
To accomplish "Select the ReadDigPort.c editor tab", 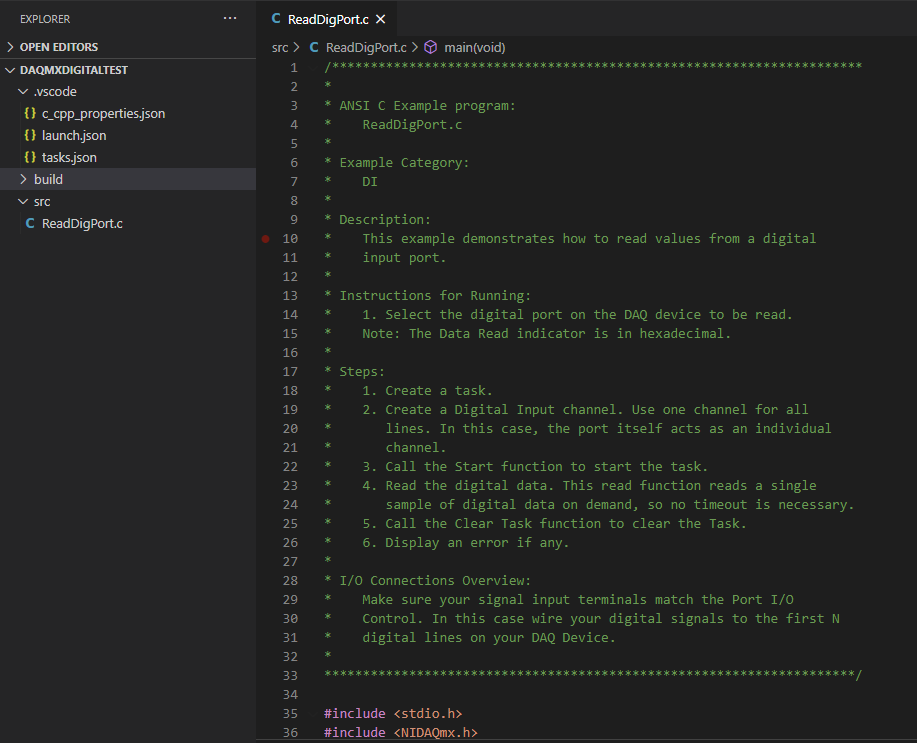I will click(x=326, y=19).
